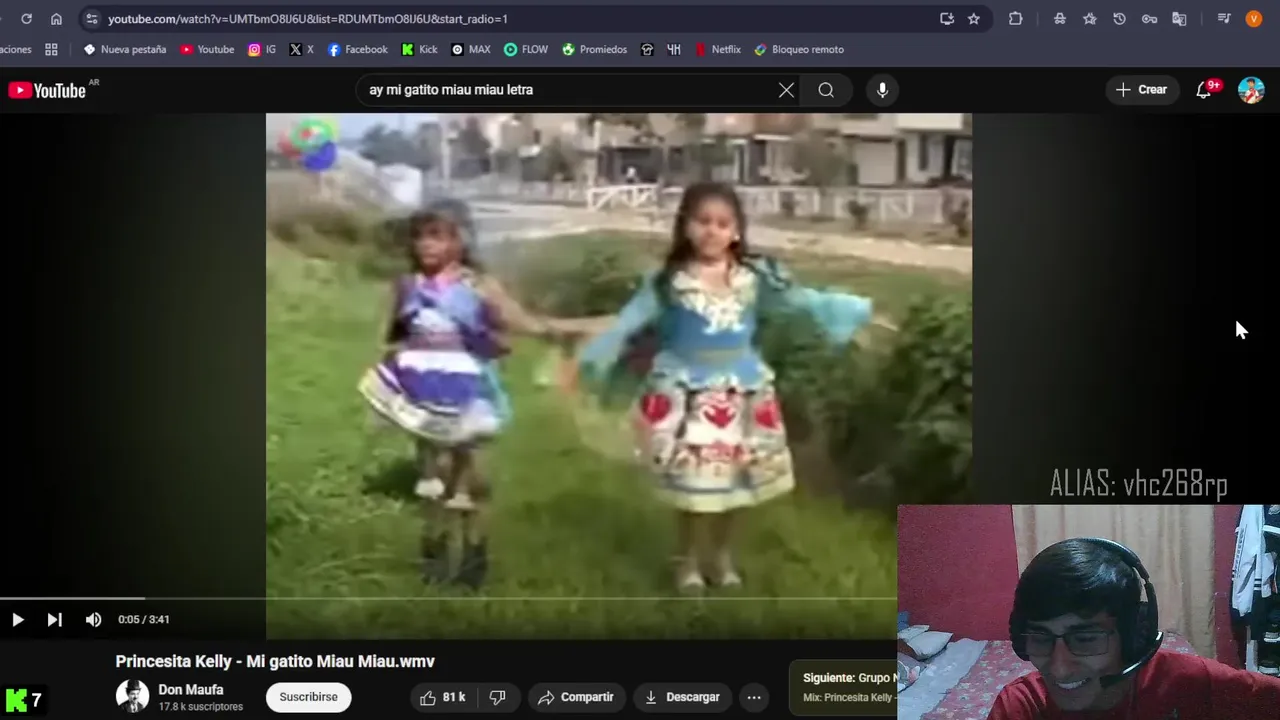Open the orange V browser profile avatar
The height and width of the screenshot is (720, 1280).
(1253, 19)
